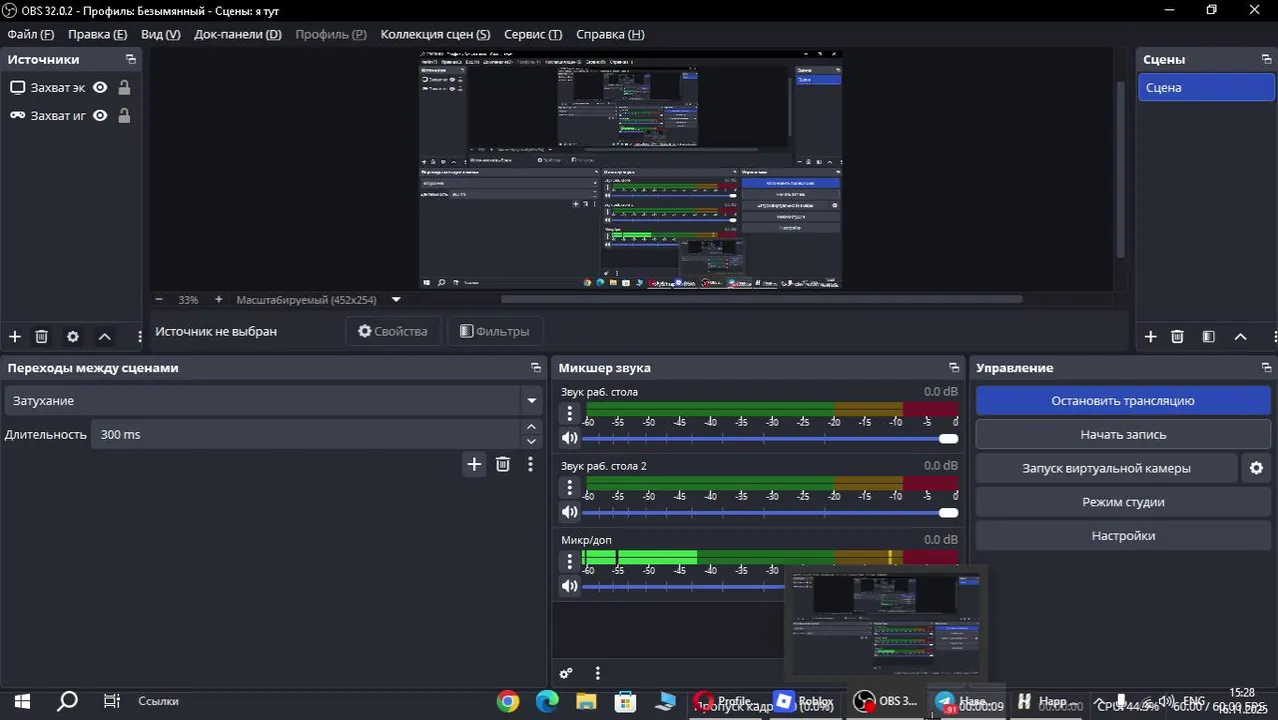Increase transition duration with up arrow

coord(531,427)
